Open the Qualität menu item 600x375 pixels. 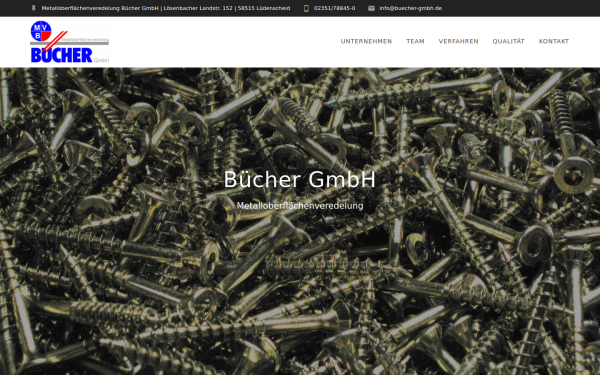pyautogui.click(x=509, y=41)
